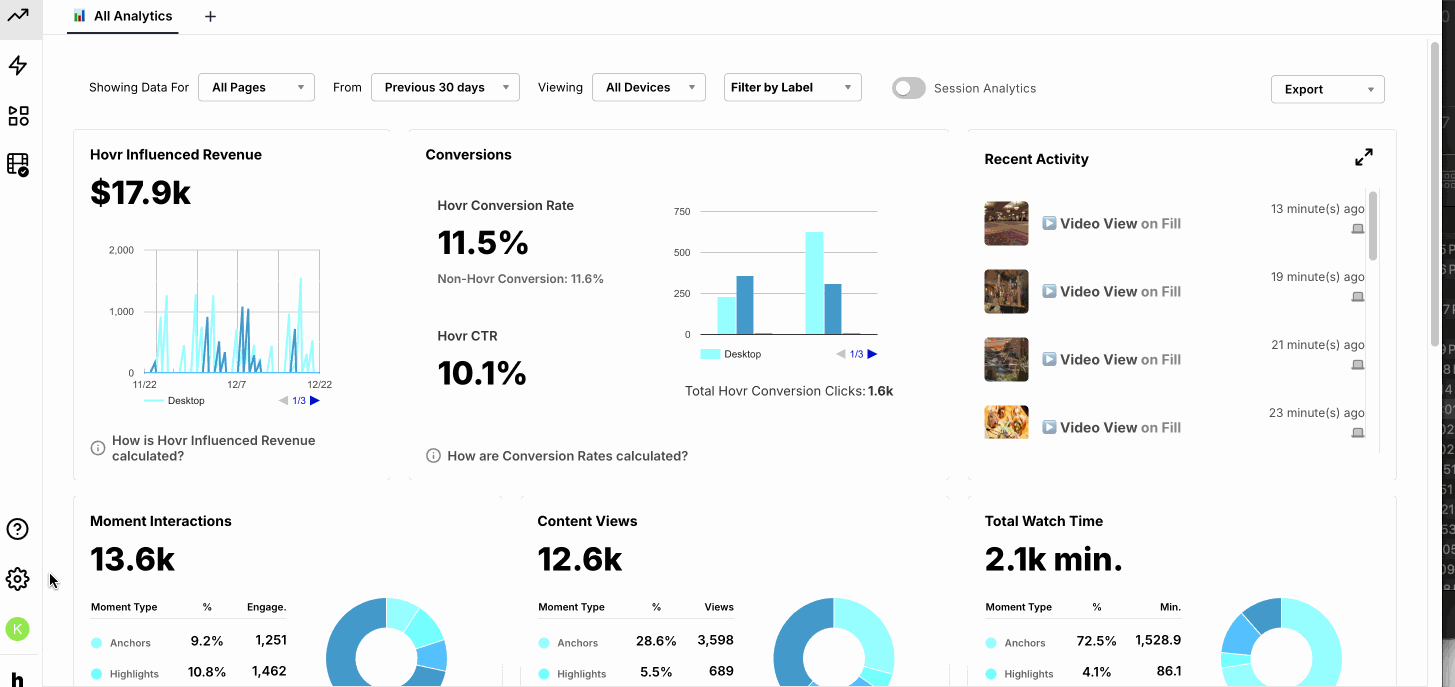Open the video library sidebar icon
Image resolution: width=1455 pixels, height=687 pixels.
pyautogui.click(x=18, y=164)
